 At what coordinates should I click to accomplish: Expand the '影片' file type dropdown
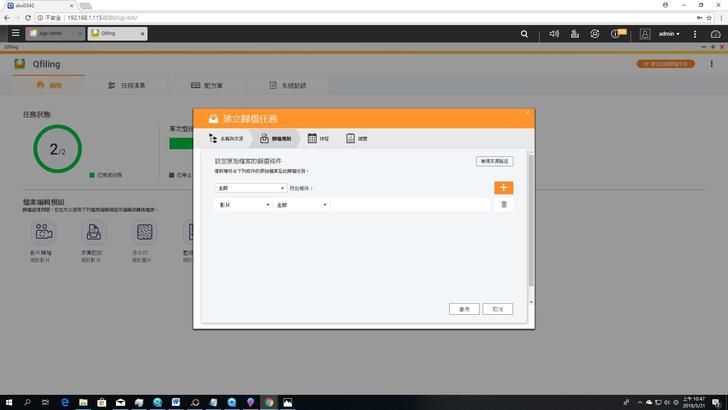click(243, 204)
